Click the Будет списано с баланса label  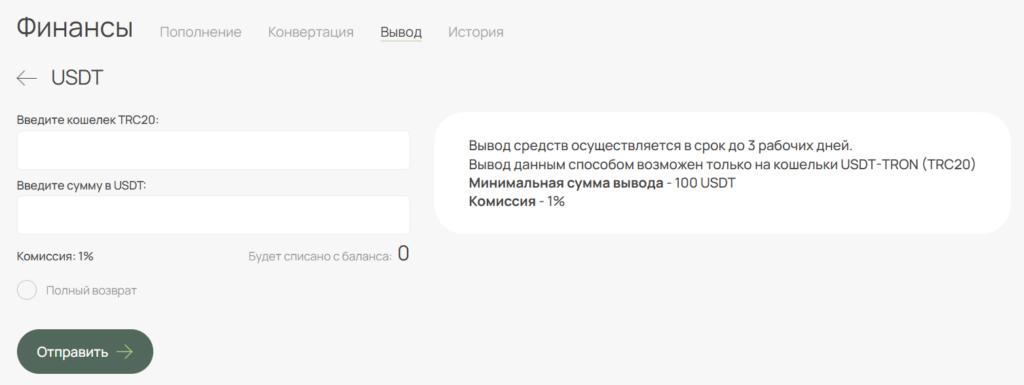320,256
